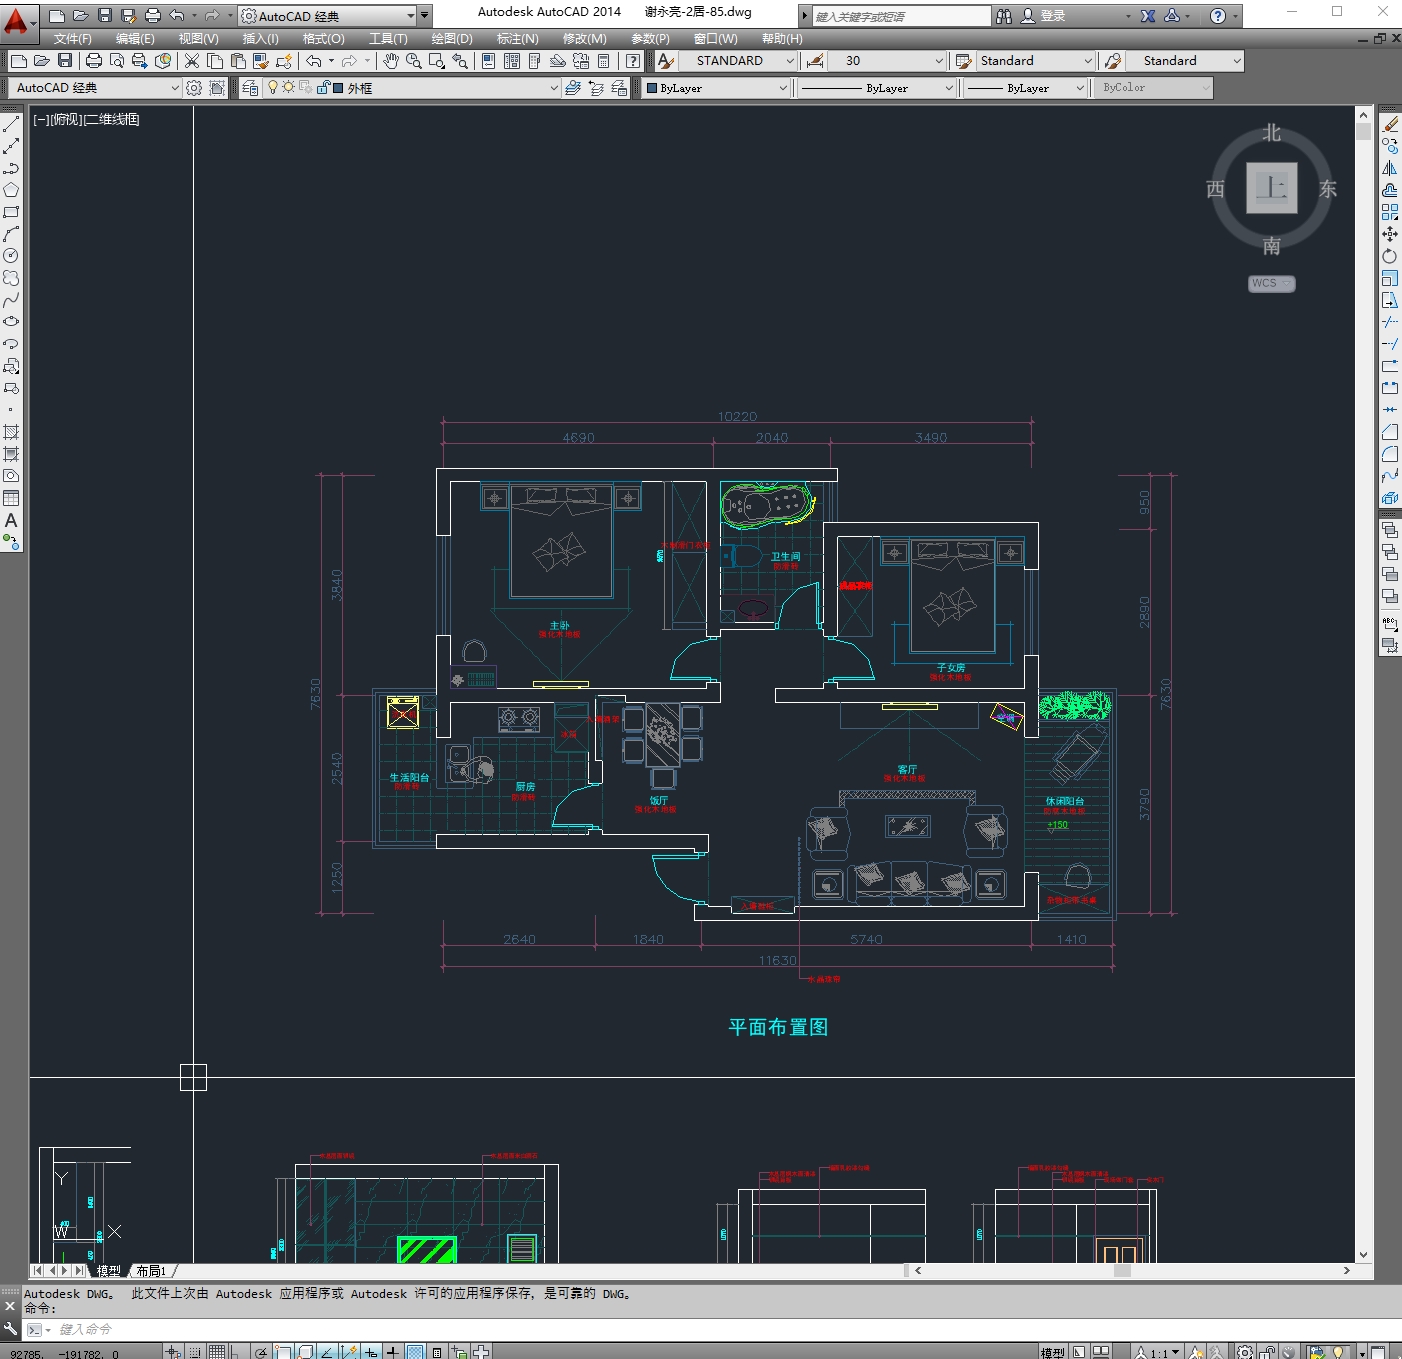Open the Table tool in draw toolbar
Viewport: 1402px width, 1359px height.
[x=11, y=498]
